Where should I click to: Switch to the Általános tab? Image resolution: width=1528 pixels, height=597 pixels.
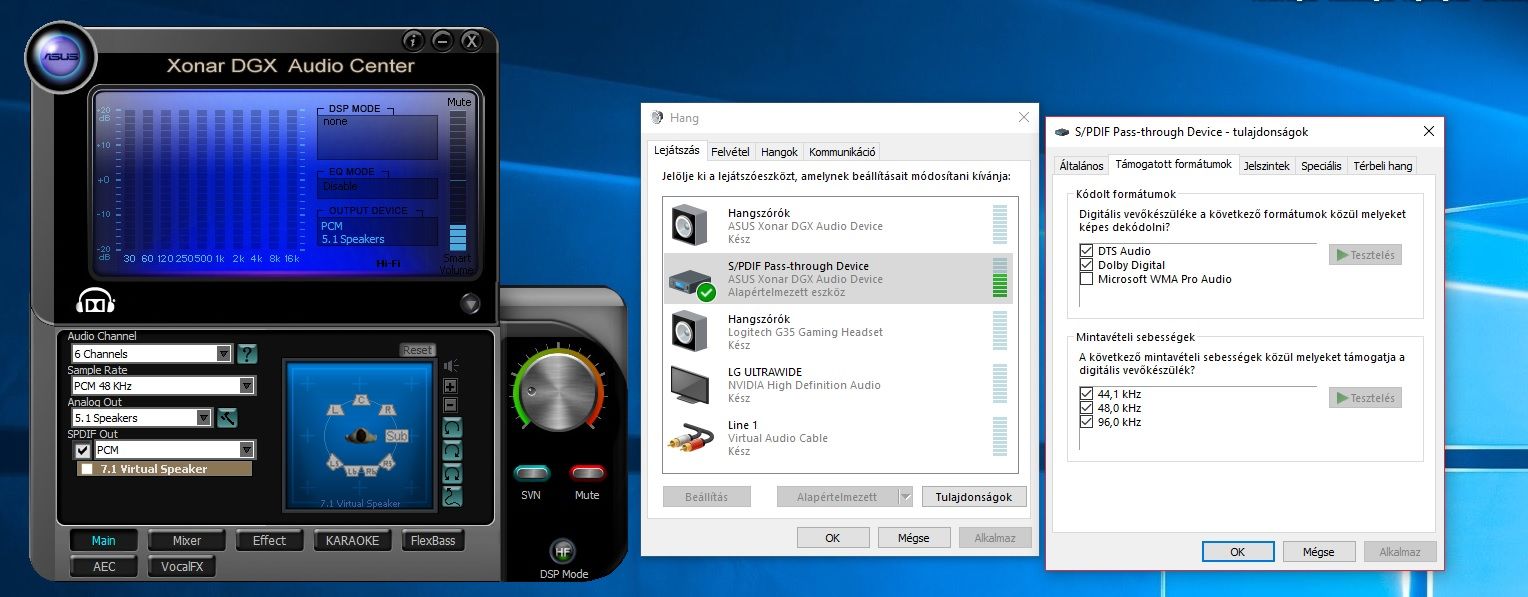[x=1080, y=165]
